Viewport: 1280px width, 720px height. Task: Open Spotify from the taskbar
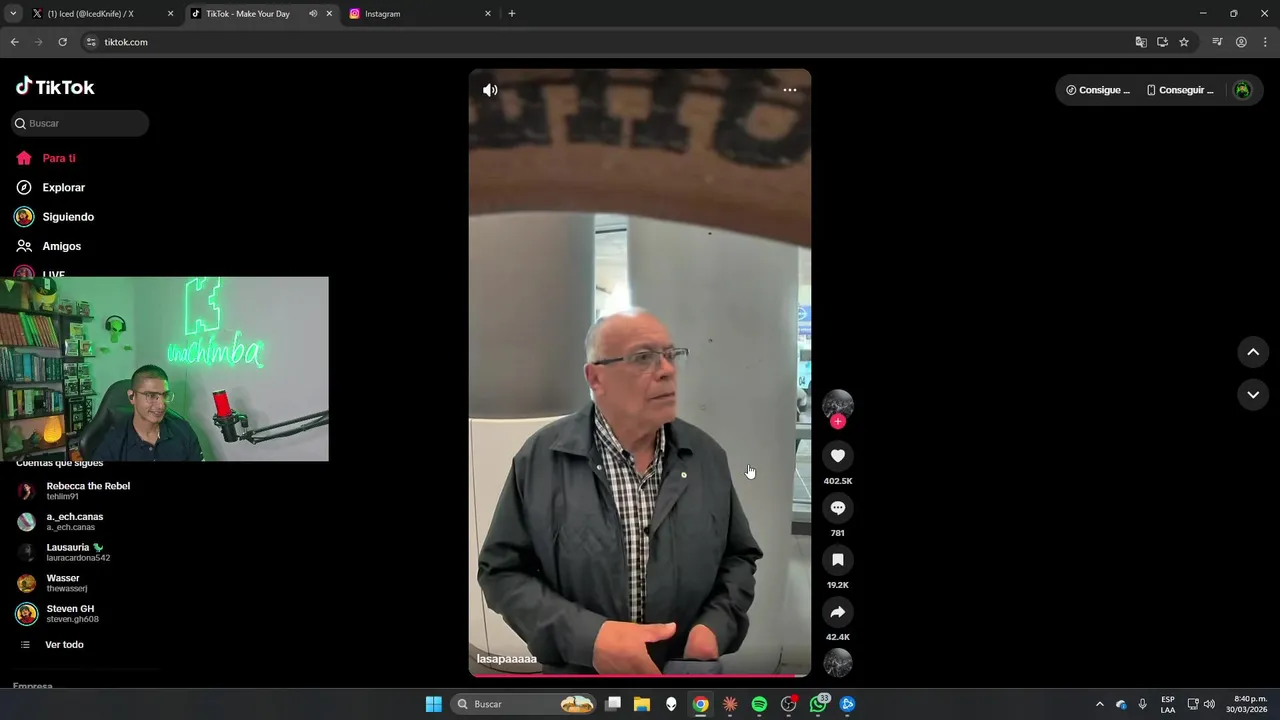(759, 704)
